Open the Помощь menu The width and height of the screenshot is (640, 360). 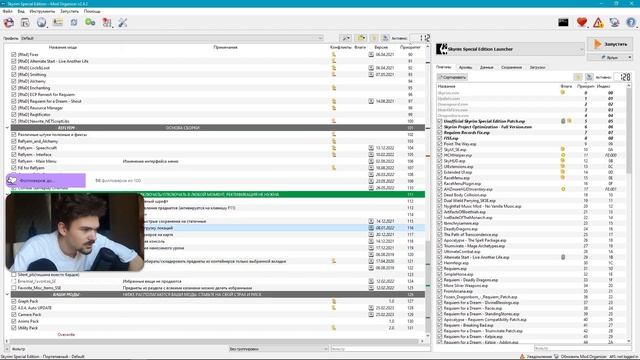[x=92, y=11]
